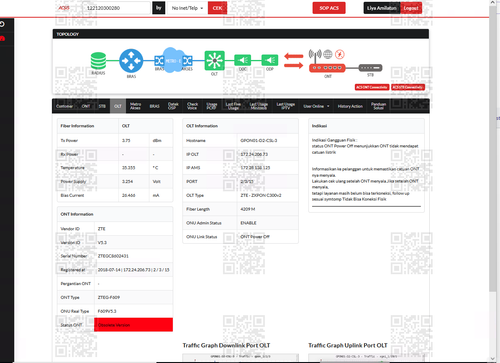Click the TOPOLOGY panel header
This screenshot has height=363, width=500.
click(241, 34)
